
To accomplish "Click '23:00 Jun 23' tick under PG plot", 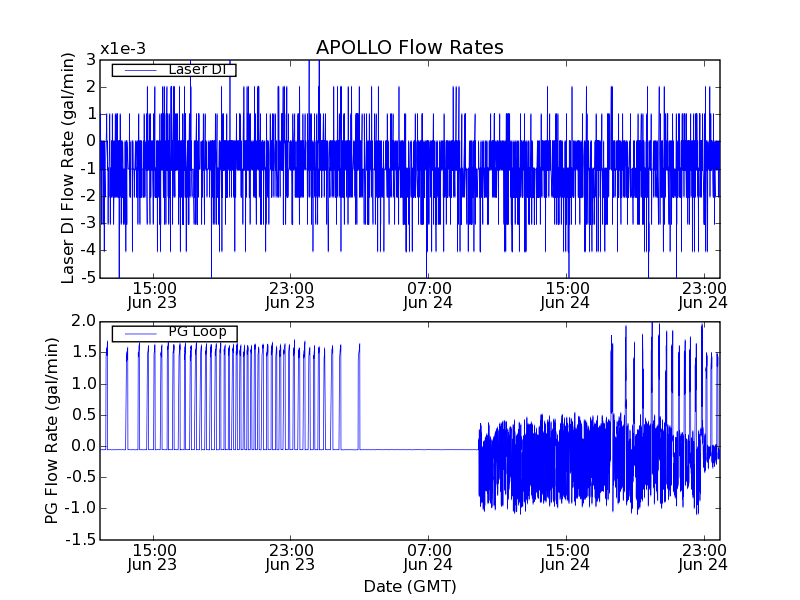I will 290,558.
